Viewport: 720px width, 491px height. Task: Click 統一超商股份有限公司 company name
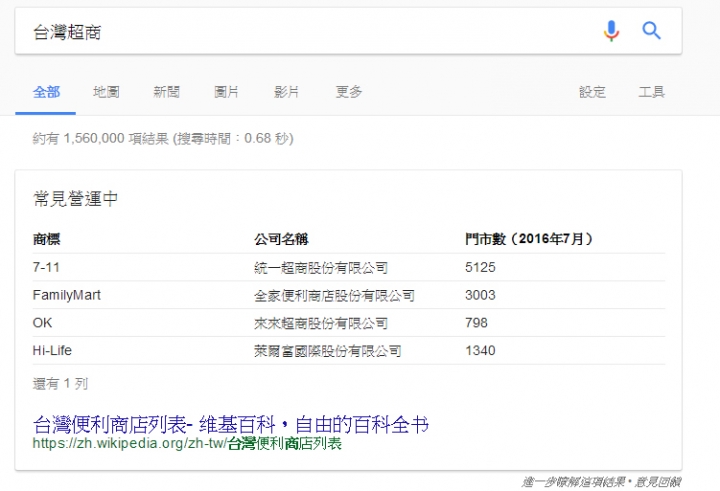[321, 268]
